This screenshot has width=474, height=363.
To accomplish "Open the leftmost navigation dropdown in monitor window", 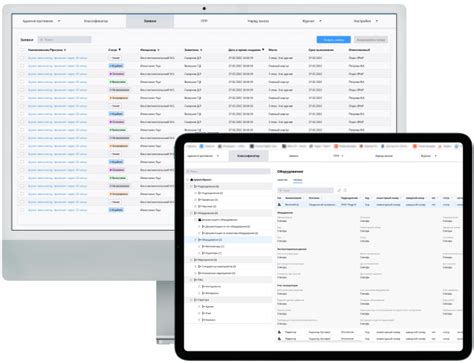I will [x=41, y=21].
